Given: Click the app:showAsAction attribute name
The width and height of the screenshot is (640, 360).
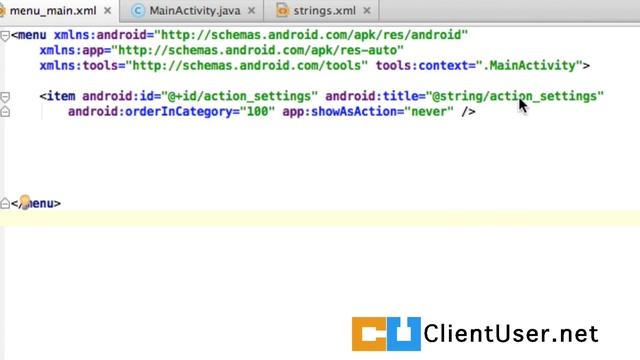Looking at the screenshot, I should 339,111.
